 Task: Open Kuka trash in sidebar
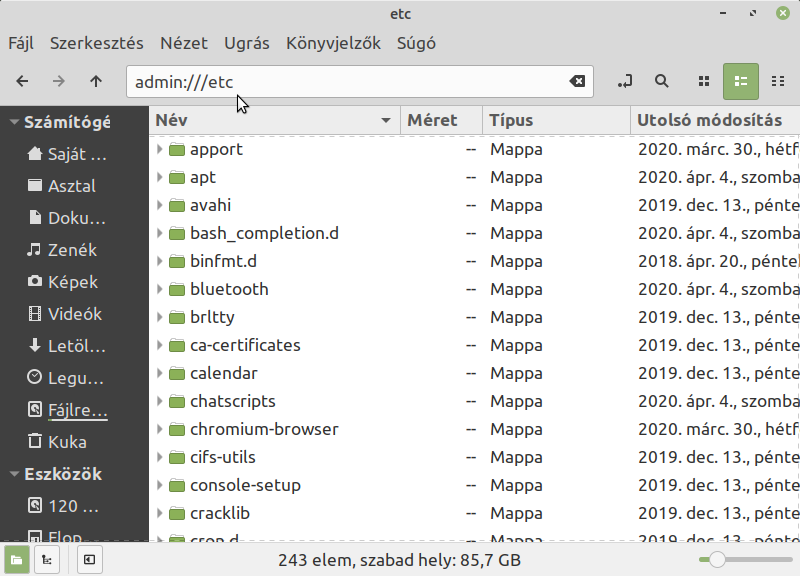pyautogui.click(x=57, y=442)
